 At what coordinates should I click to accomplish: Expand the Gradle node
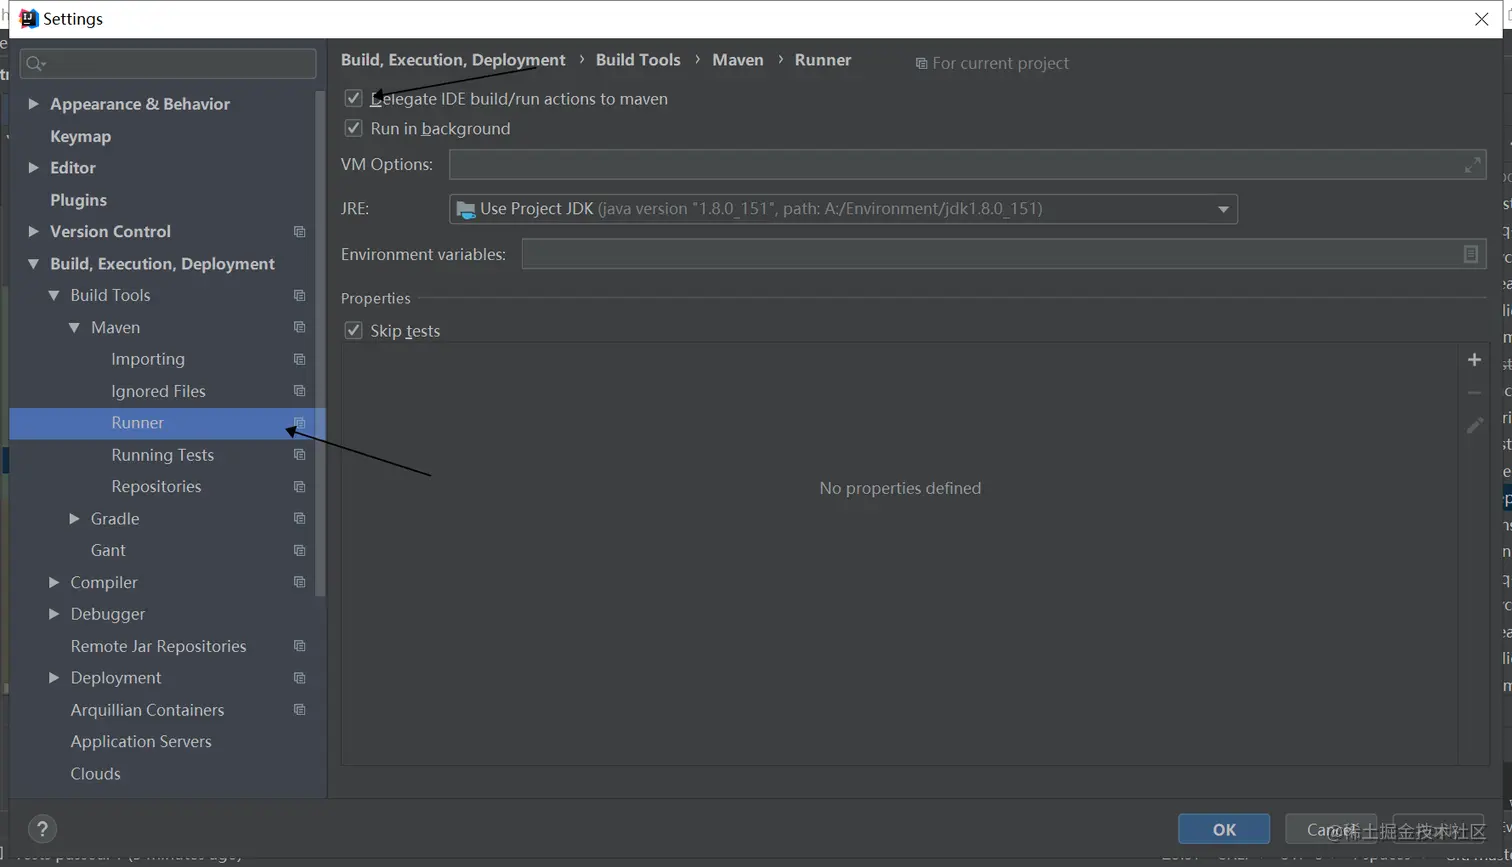pyautogui.click(x=74, y=519)
